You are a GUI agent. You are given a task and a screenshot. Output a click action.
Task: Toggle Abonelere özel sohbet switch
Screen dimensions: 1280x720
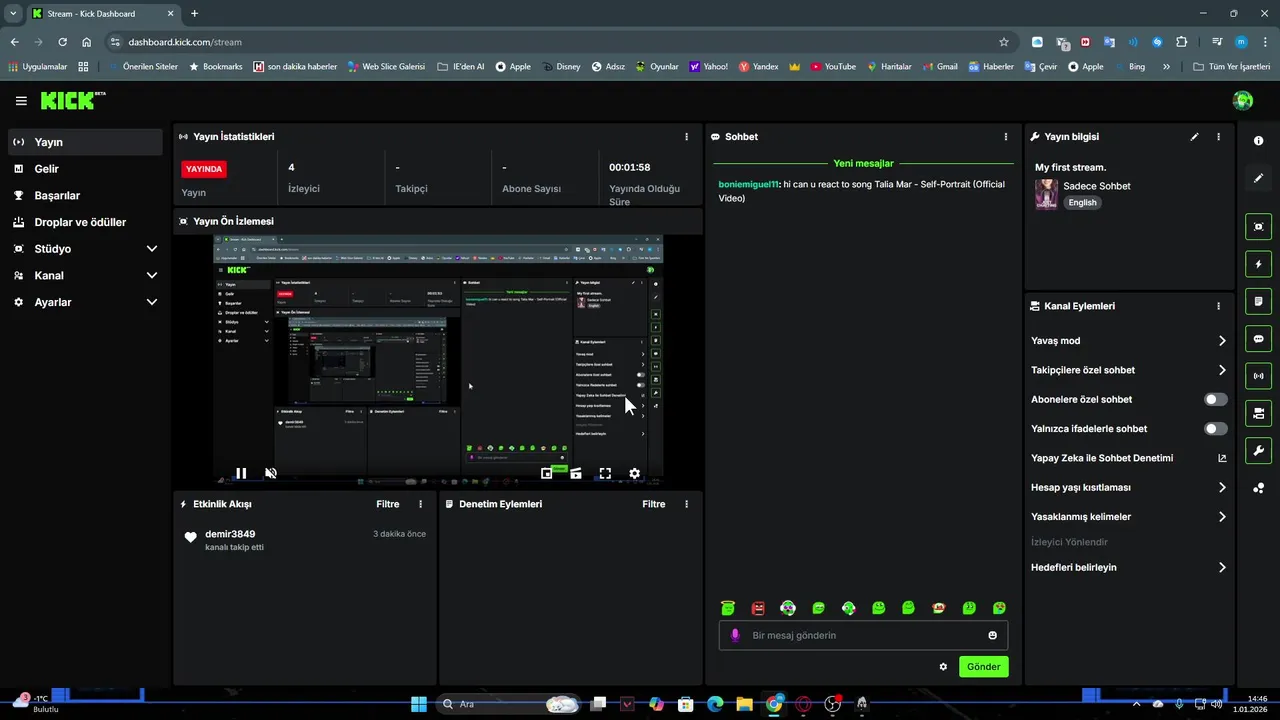click(x=1215, y=399)
